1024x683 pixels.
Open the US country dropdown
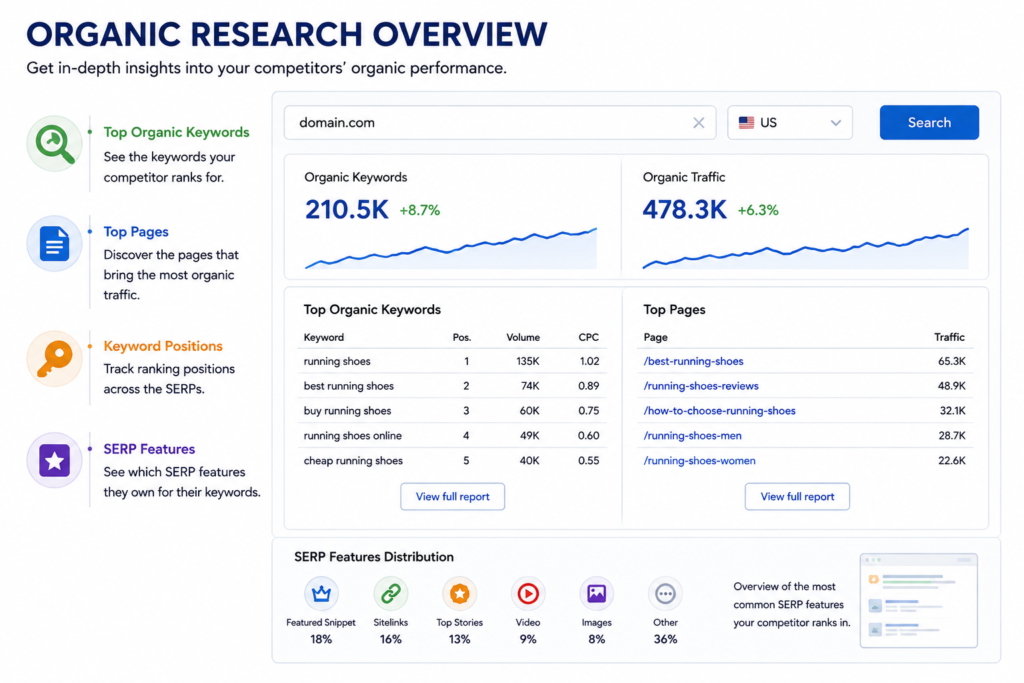[790, 123]
